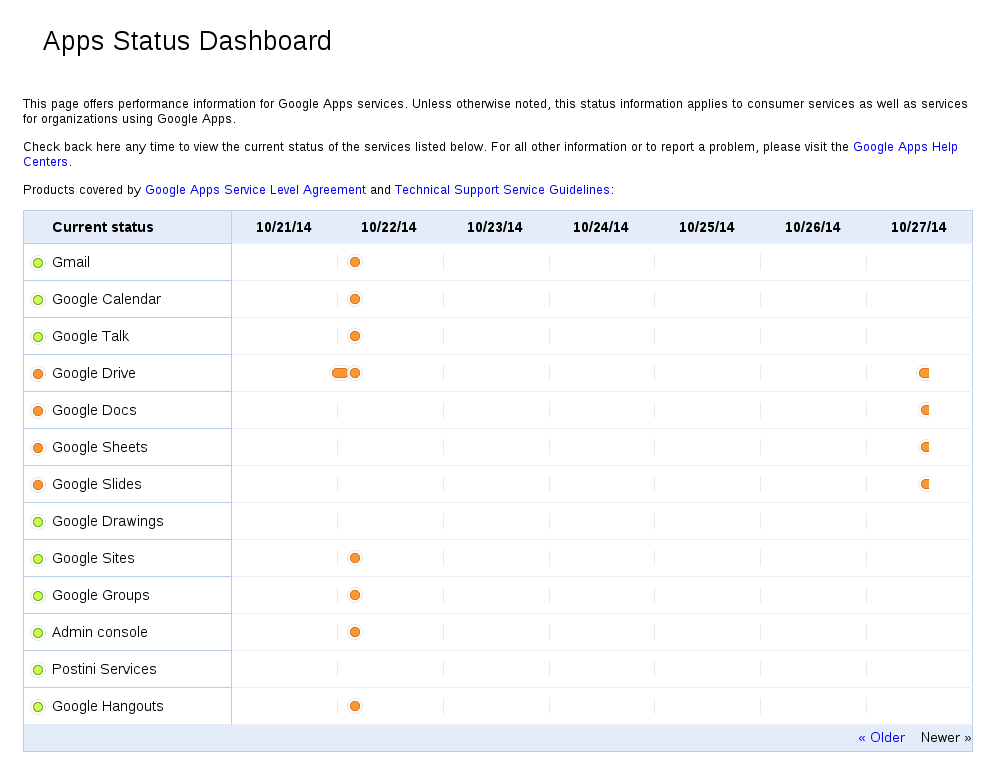The height and width of the screenshot is (759, 988).
Task: Click the Google Slides service name
Action: (97, 484)
